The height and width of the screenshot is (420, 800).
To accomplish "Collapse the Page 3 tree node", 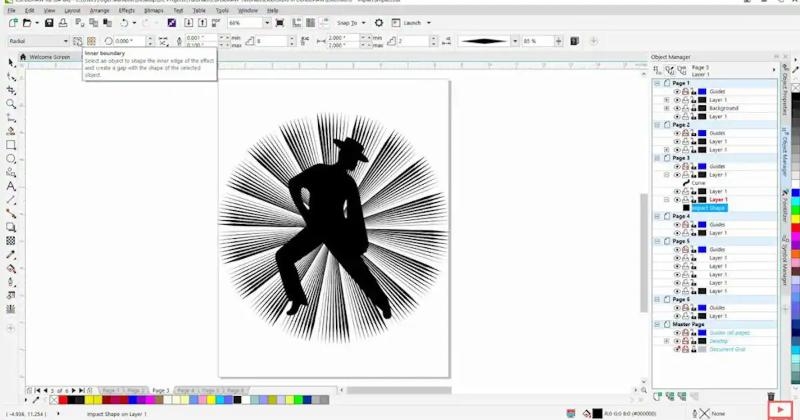I will pyautogui.click(x=657, y=158).
